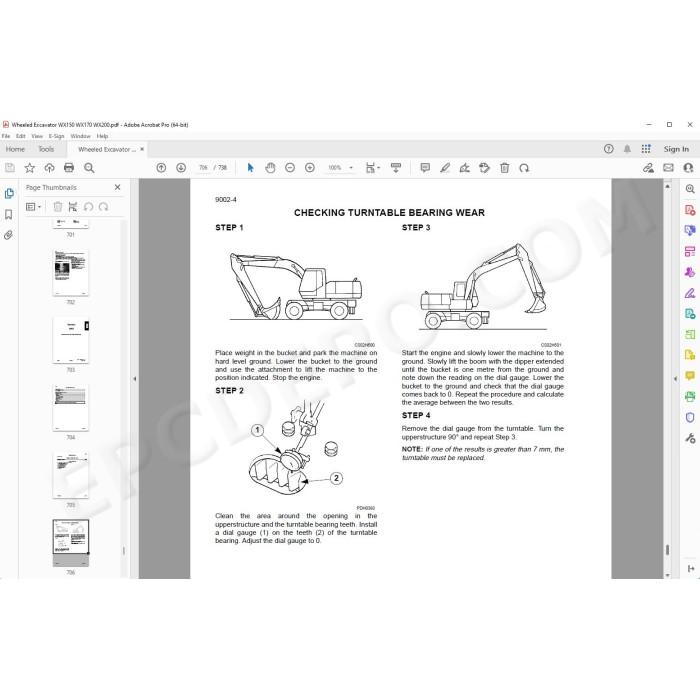
Task: Open the View menu
Action: [37, 136]
